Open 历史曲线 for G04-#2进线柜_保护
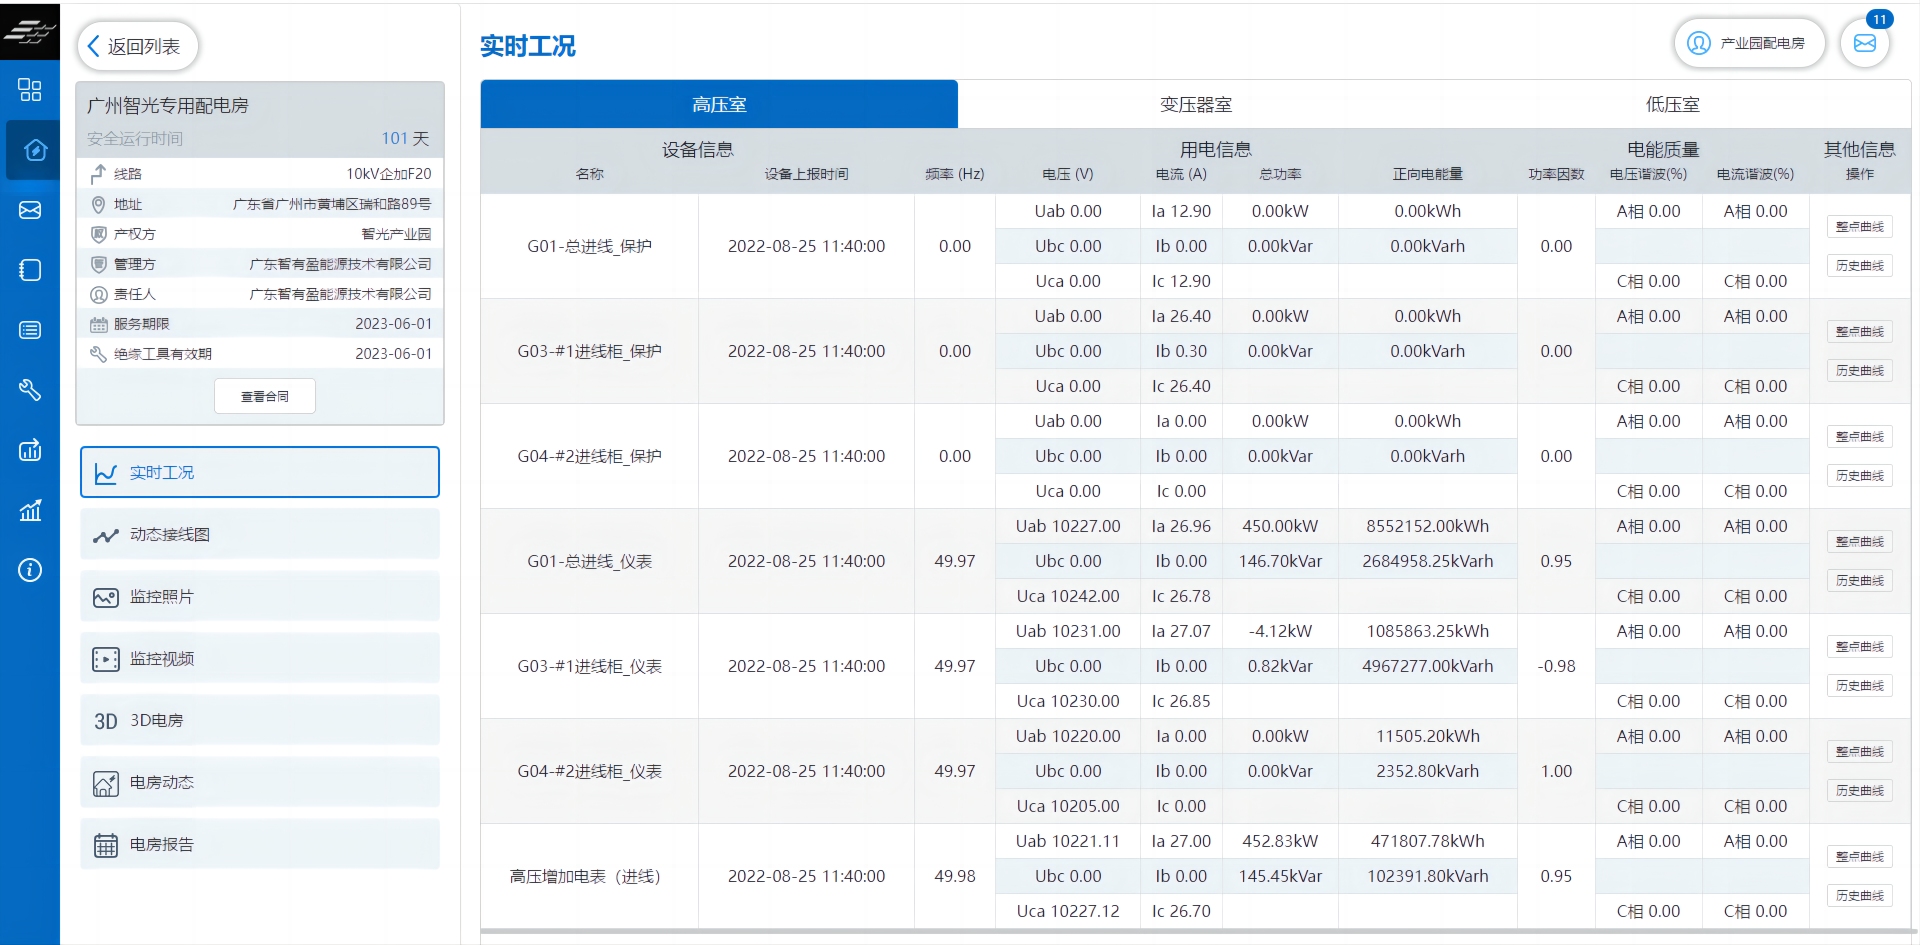1920x945 pixels. click(x=1859, y=476)
